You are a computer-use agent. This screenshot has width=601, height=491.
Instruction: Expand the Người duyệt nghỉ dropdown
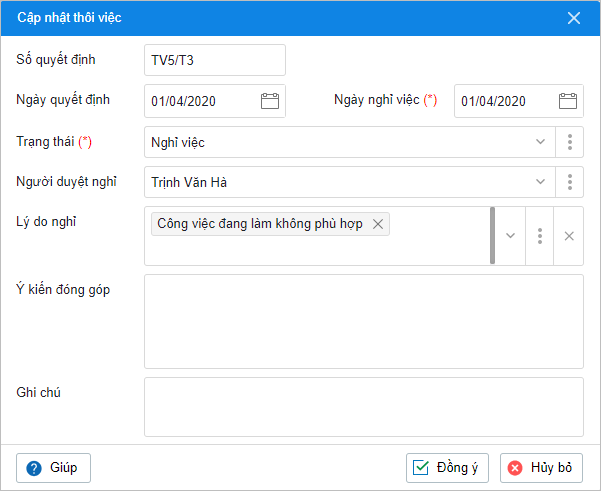pyautogui.click(x=540, y=182)
